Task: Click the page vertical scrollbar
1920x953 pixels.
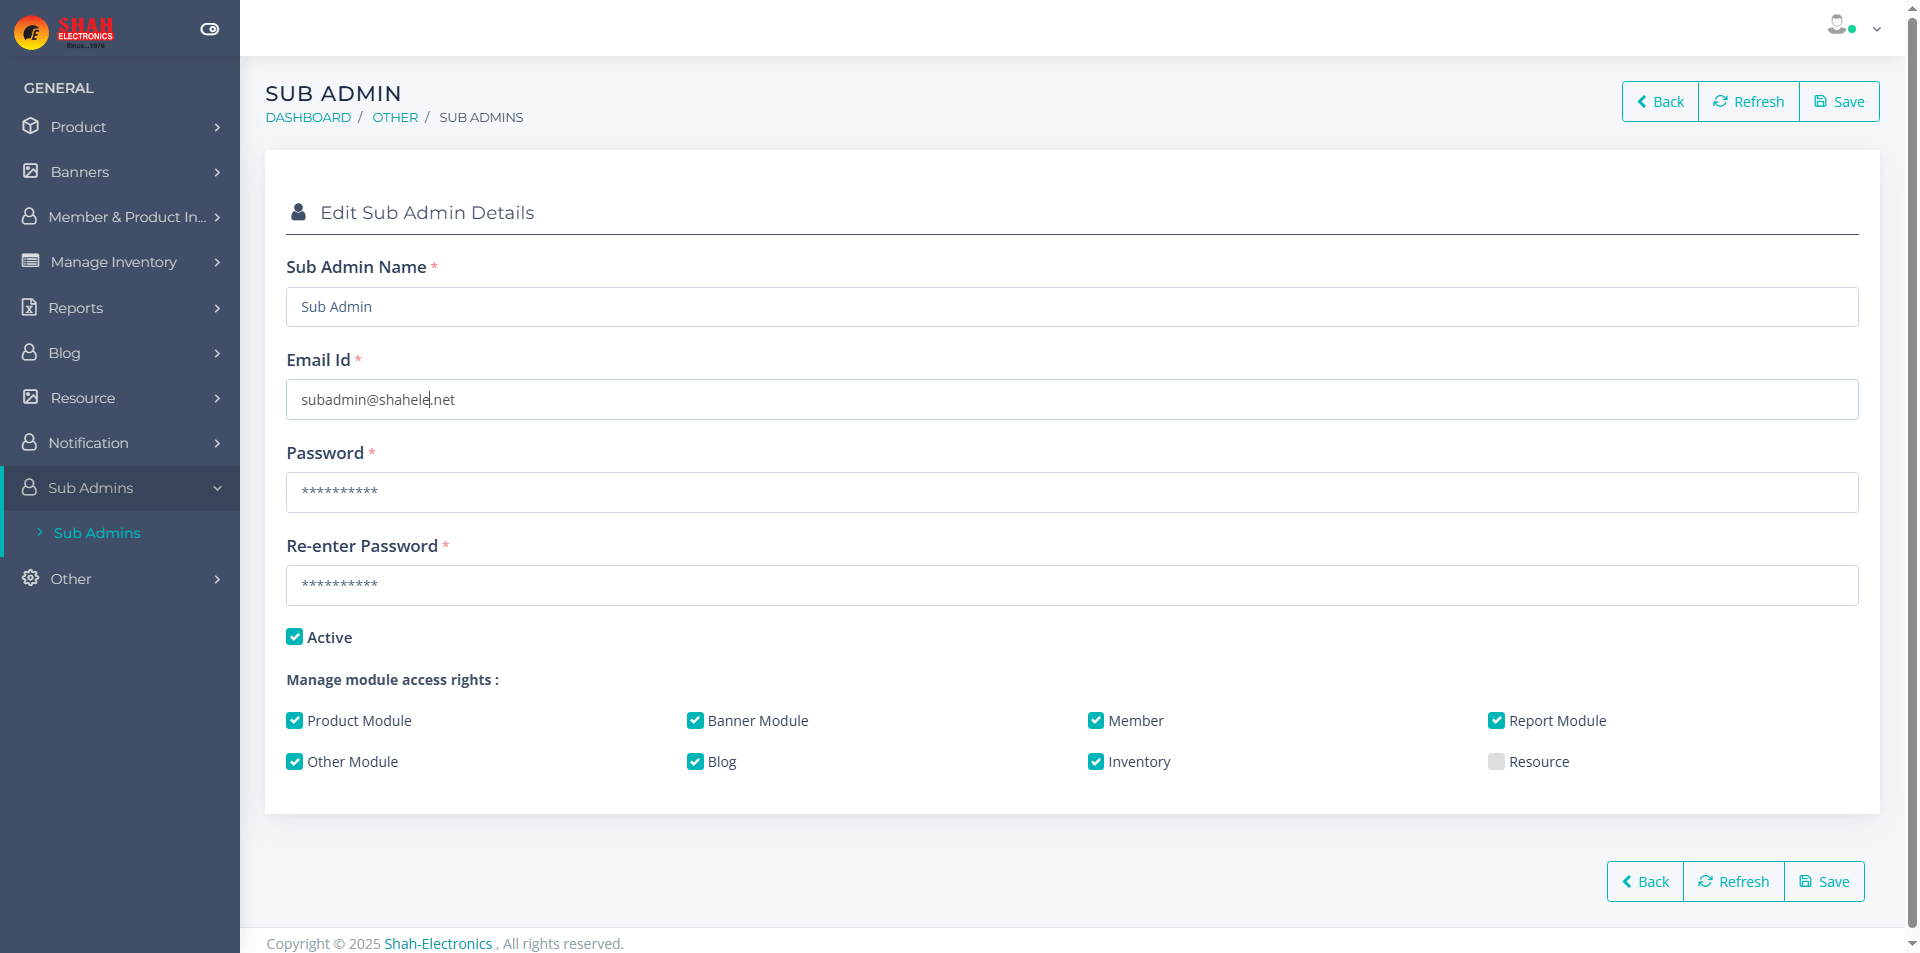Action: tap(1912, 400)
